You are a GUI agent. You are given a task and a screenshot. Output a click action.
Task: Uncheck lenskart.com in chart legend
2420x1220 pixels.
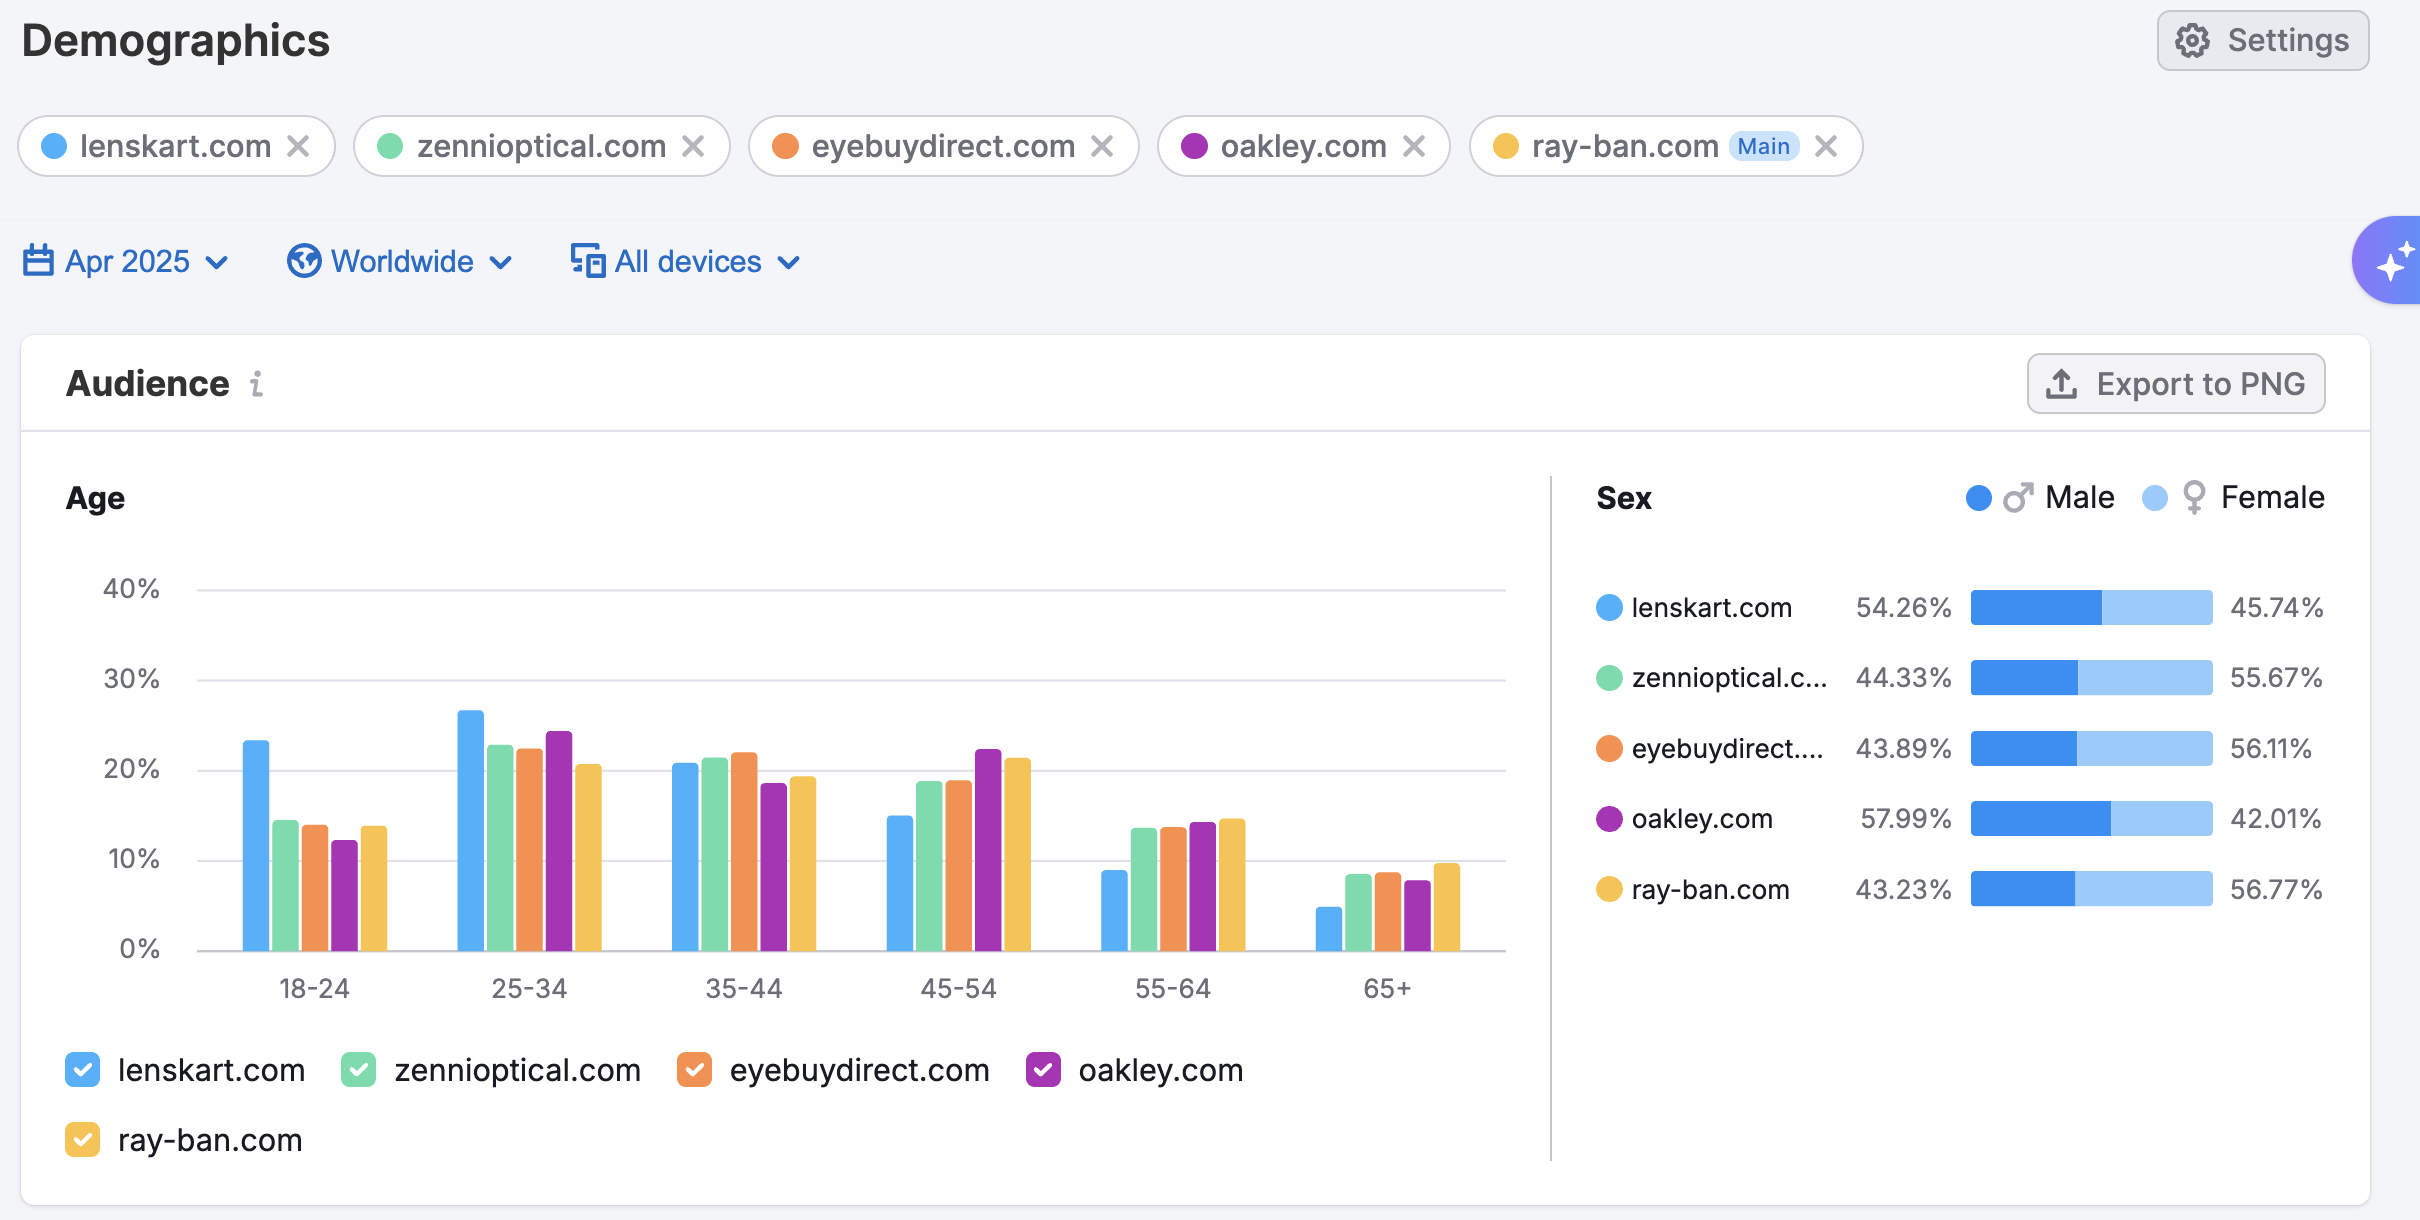[82, 1070]
